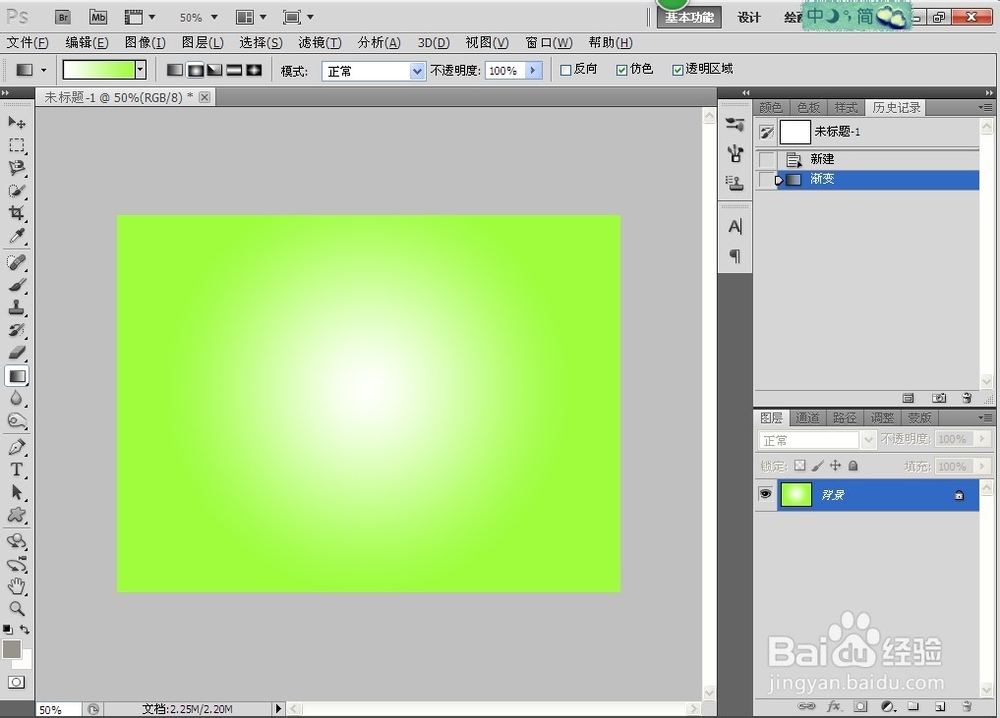Viewport: 1000px width, 718px height.
Task: Switch to the 色板 tab
Action: click(807, 107)
